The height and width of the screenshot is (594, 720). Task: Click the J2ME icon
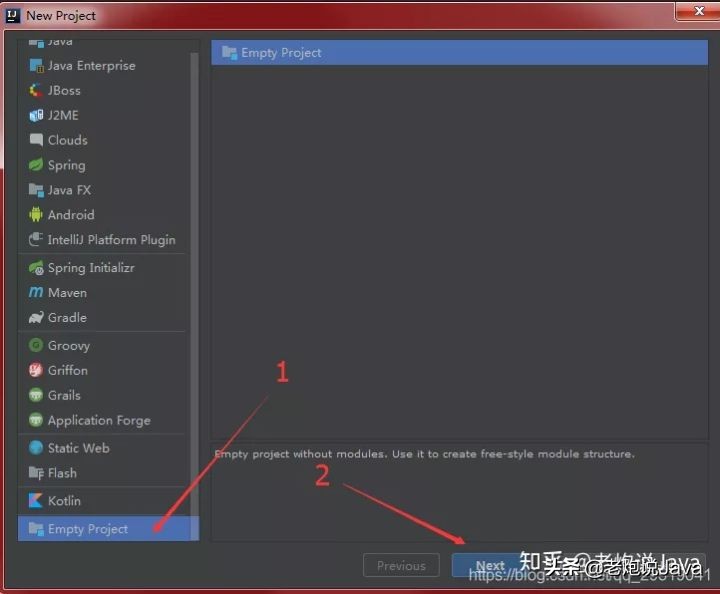36,115
